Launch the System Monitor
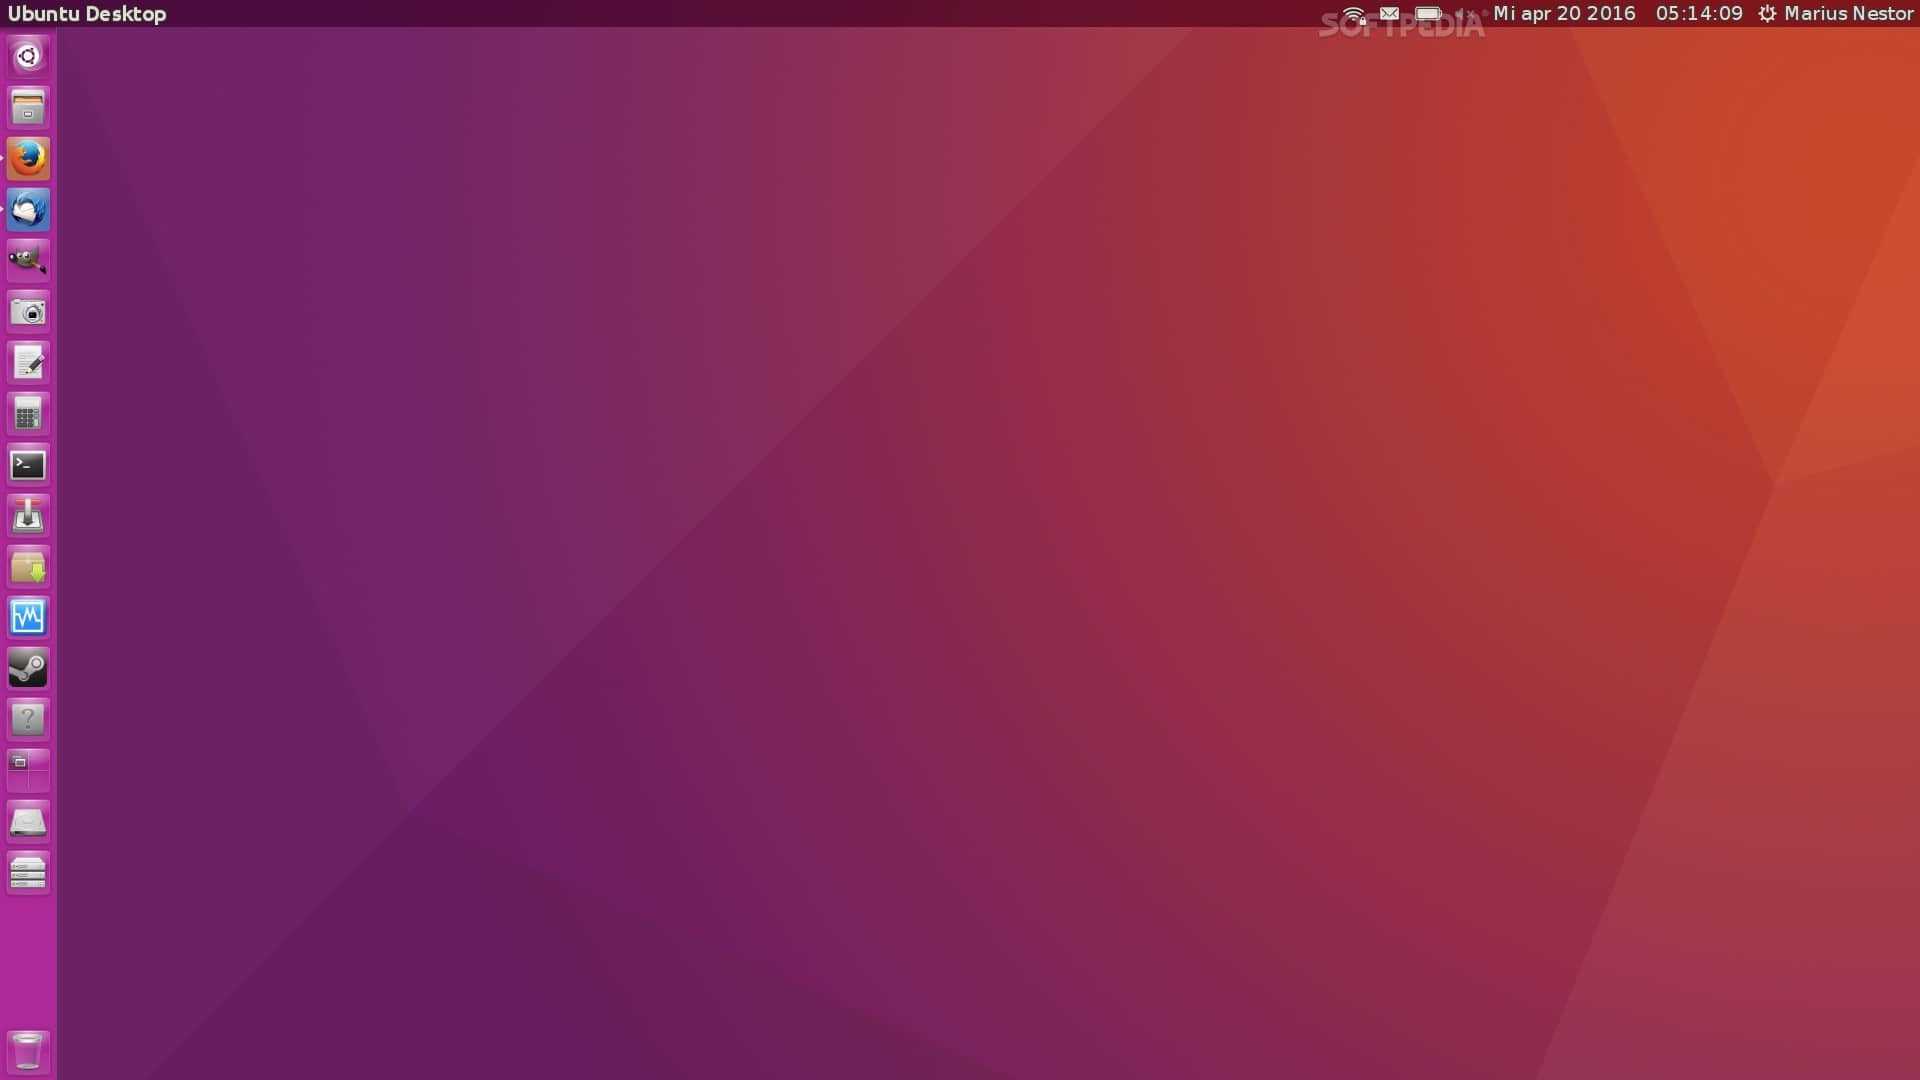Screen dimensions: 1920x1080 pos(27,617)
